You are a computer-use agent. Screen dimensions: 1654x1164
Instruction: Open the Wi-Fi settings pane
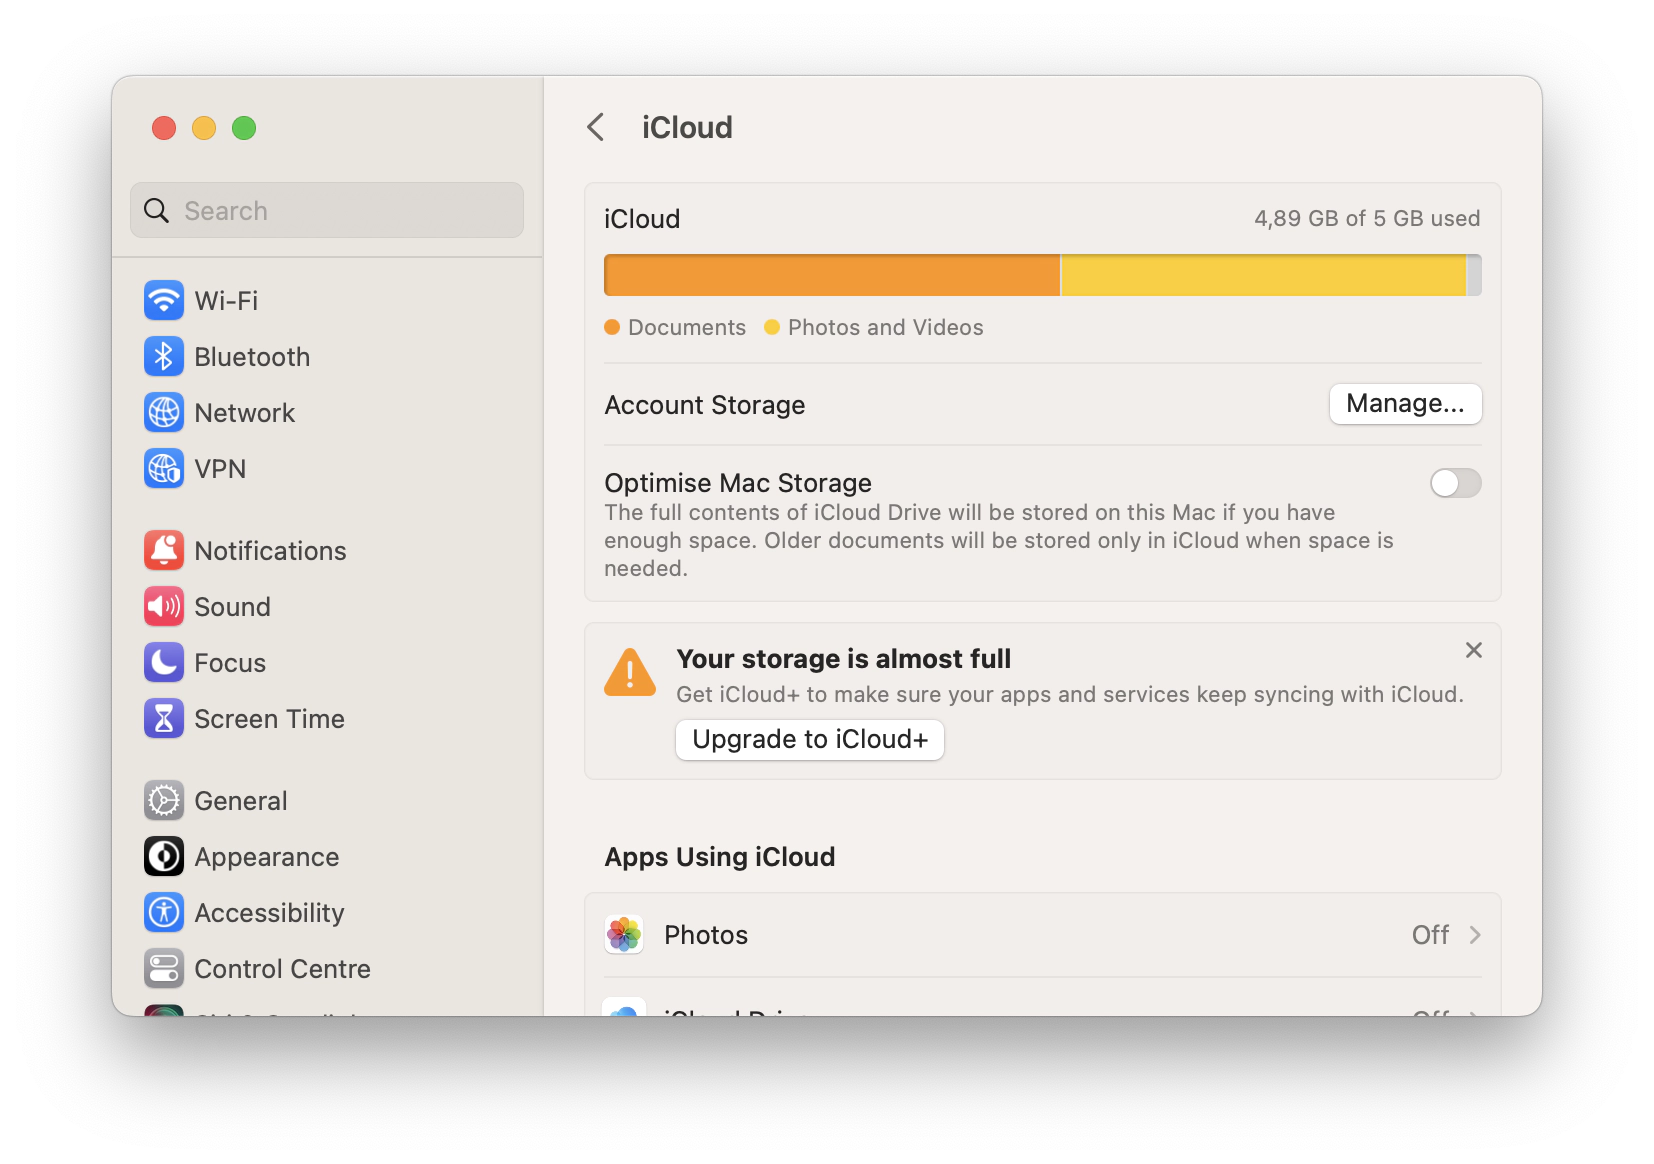click(327, 300)
